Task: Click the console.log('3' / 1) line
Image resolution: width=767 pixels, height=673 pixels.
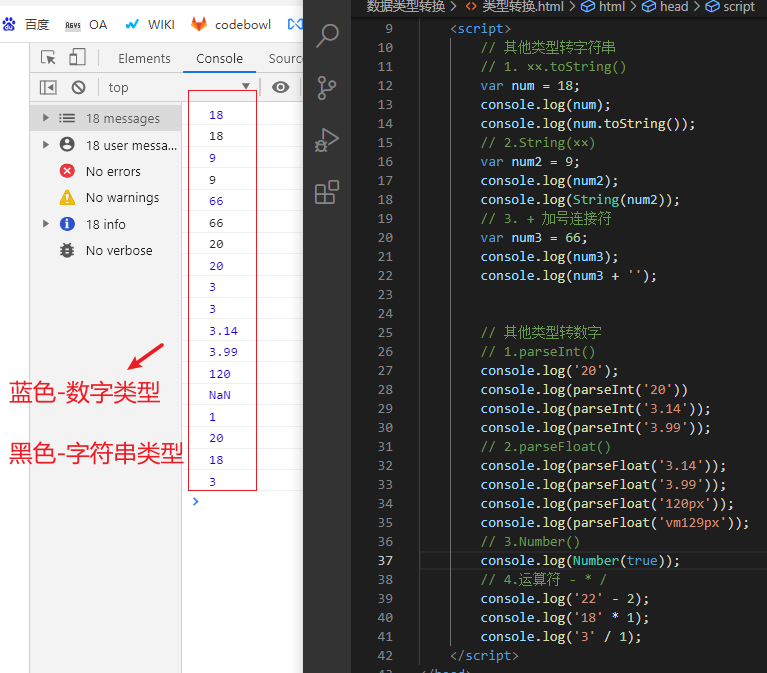Action: pyautogui.click(x=561, y=636)
